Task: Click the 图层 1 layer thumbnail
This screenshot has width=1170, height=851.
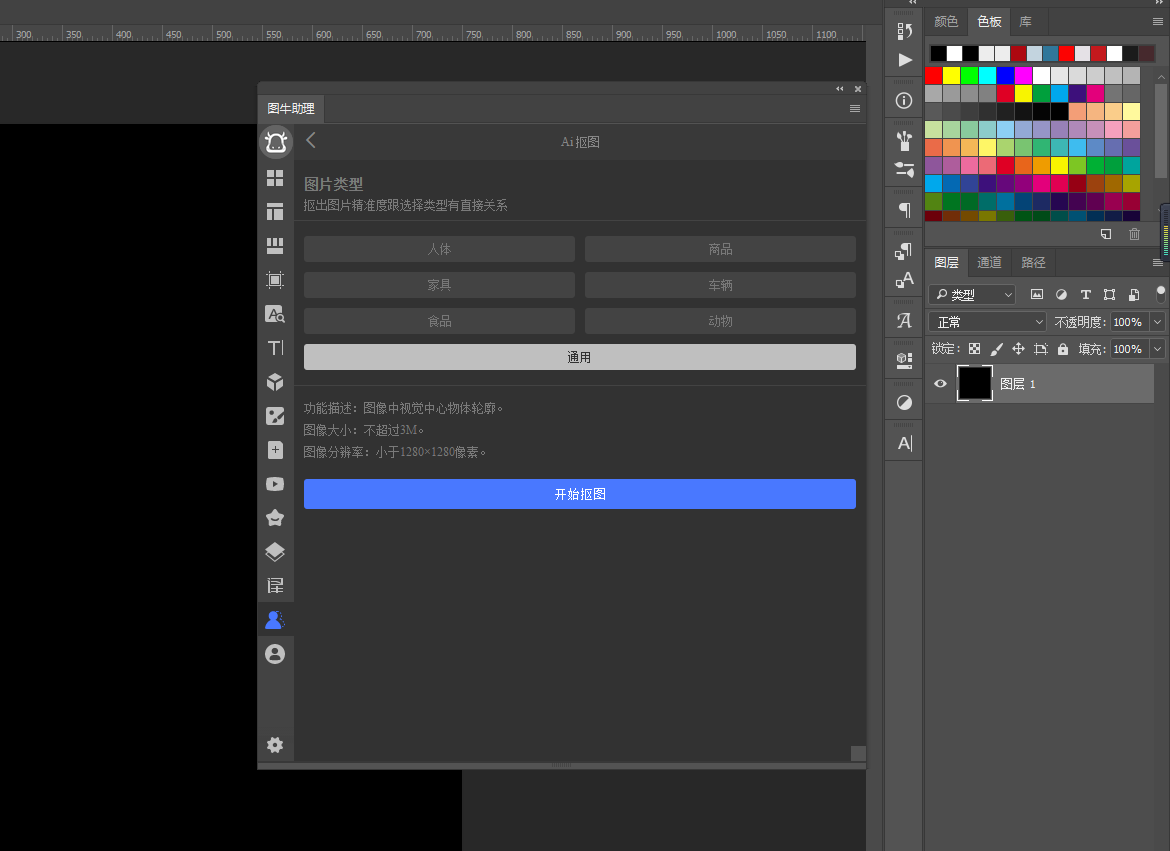Action: pyautogui.click(x=974, y=383)
